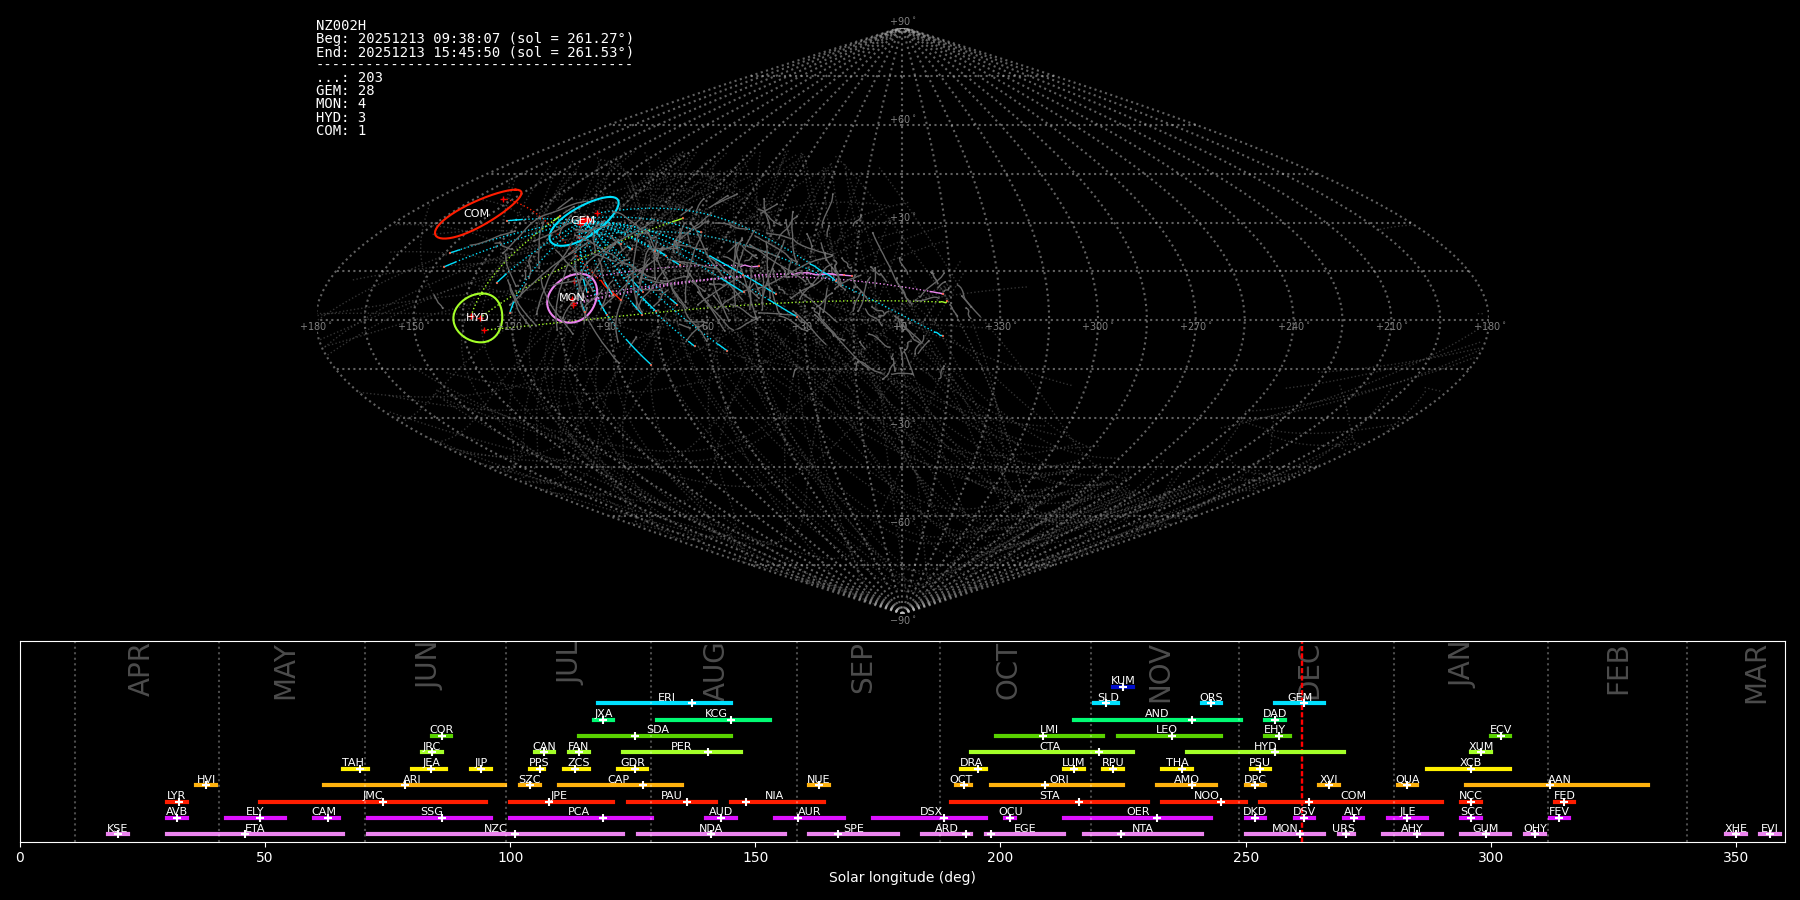Select the KSE shower marker in timeline
The height and width of the screenshot is (900, 1800).
[x=118, y=834]
